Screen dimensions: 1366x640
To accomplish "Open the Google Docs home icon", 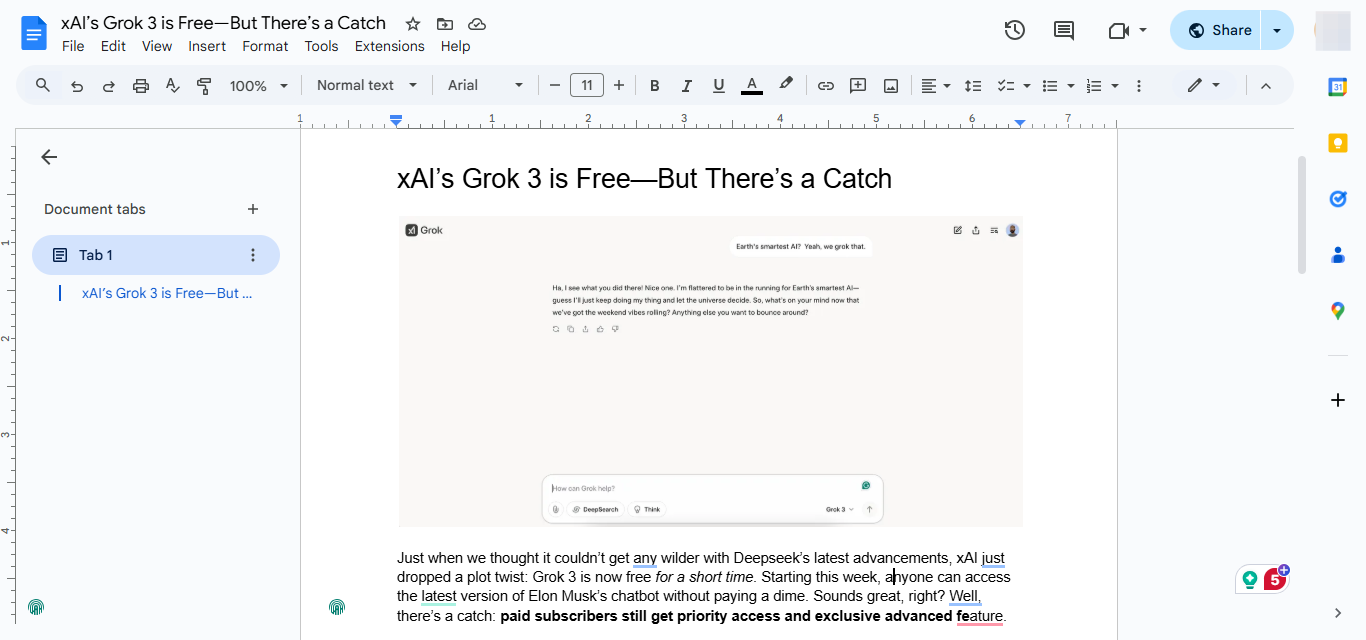I will pyautogui.click(x=34, y=32).
